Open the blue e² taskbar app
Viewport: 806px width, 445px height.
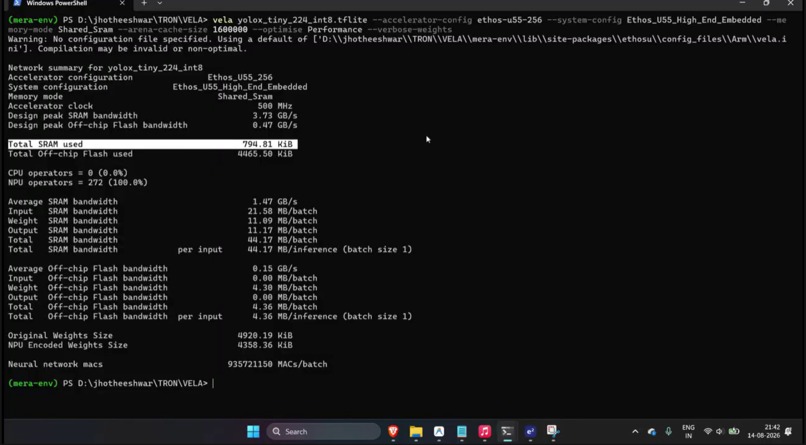coord(530,432)
